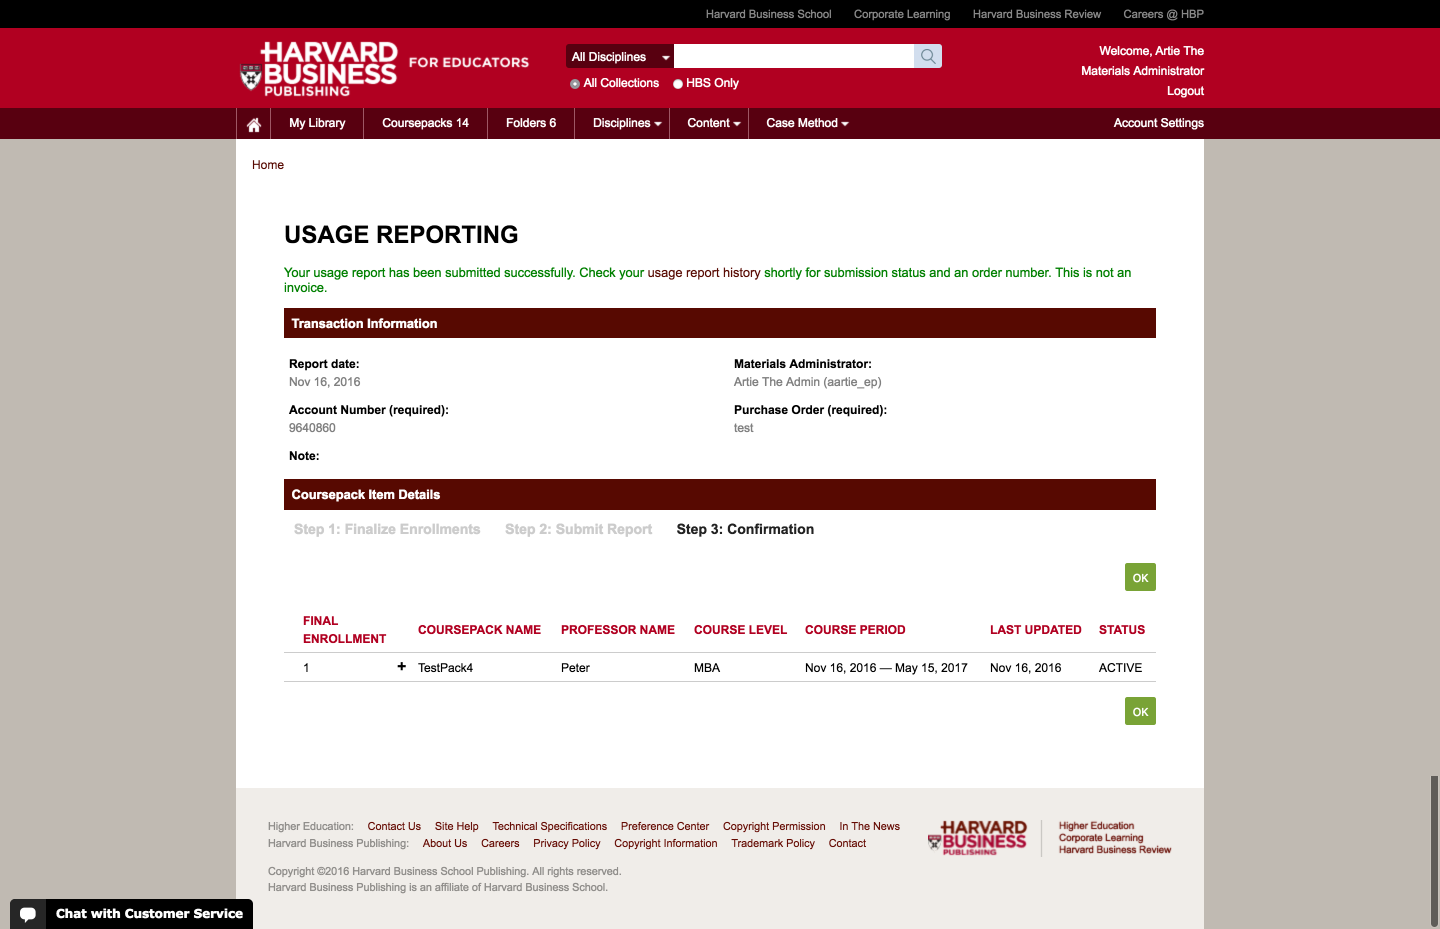Open footer Higher Education link beside logo
This screenshot has width=1440, height=929.
(x=1096, y=826)
